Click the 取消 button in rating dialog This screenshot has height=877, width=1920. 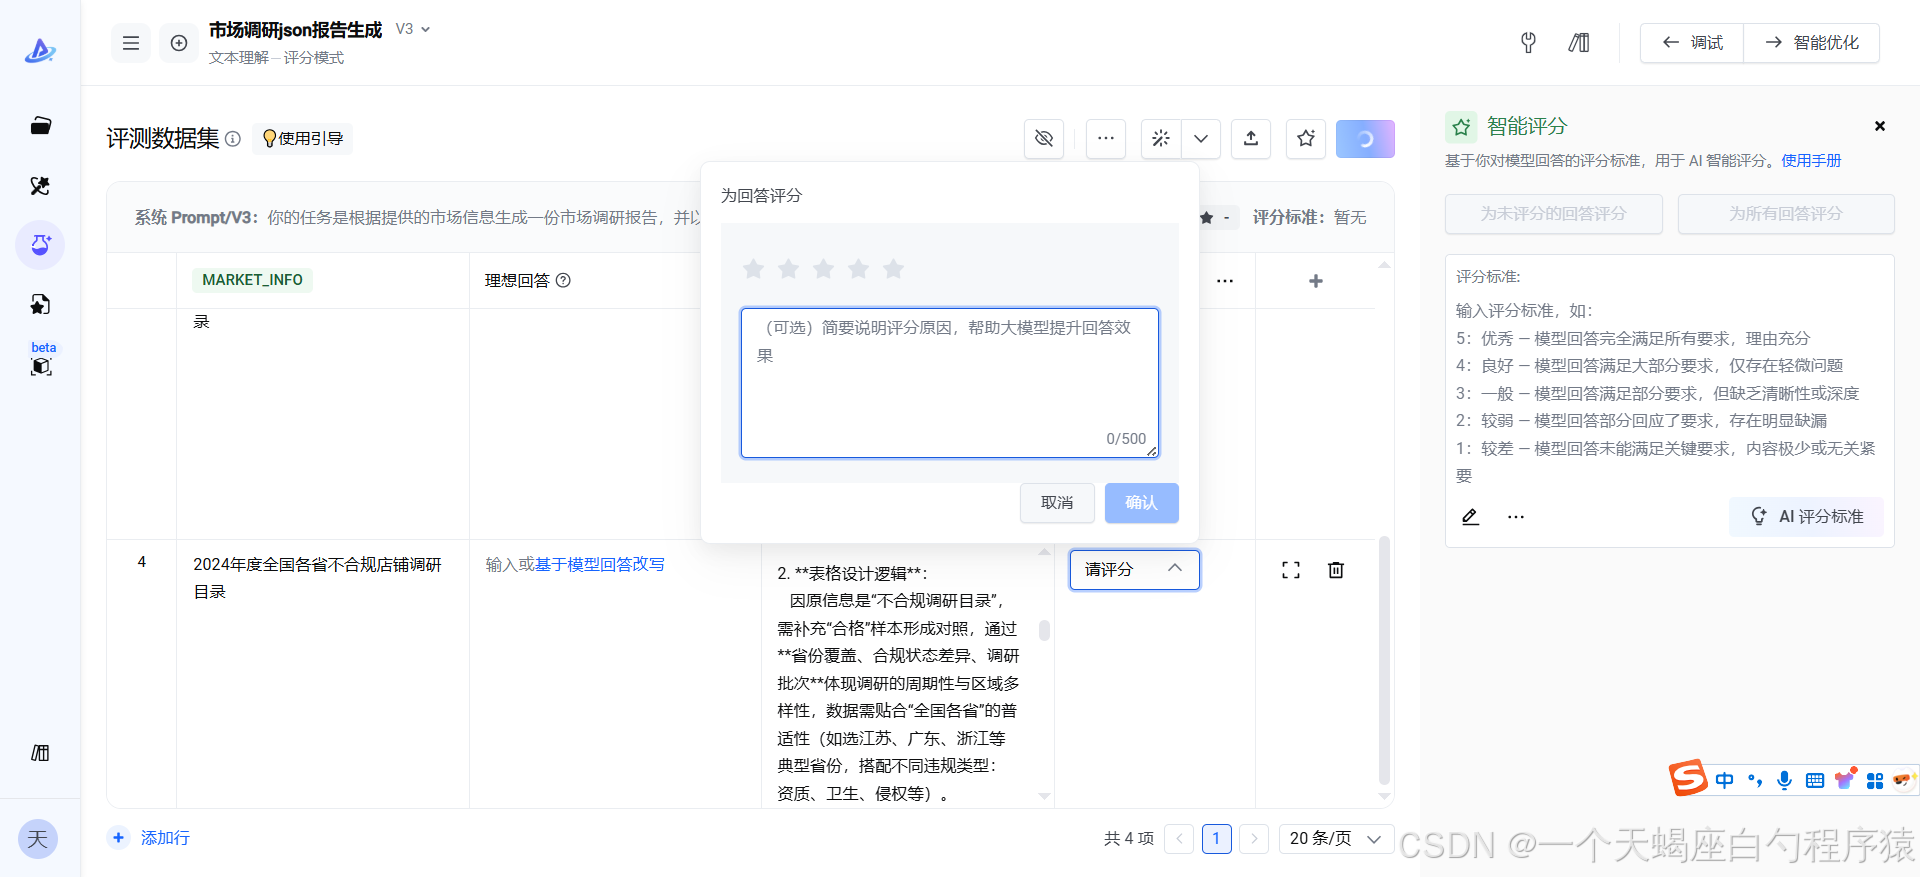[x=1056, y=503]
